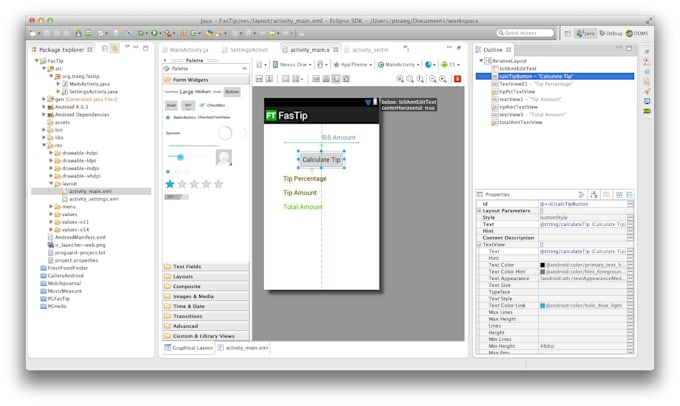The height and width of the screenshot is (406, 680).
Task: Click the Collapse All icon in Package Explorer
Action: coord(106,48)
